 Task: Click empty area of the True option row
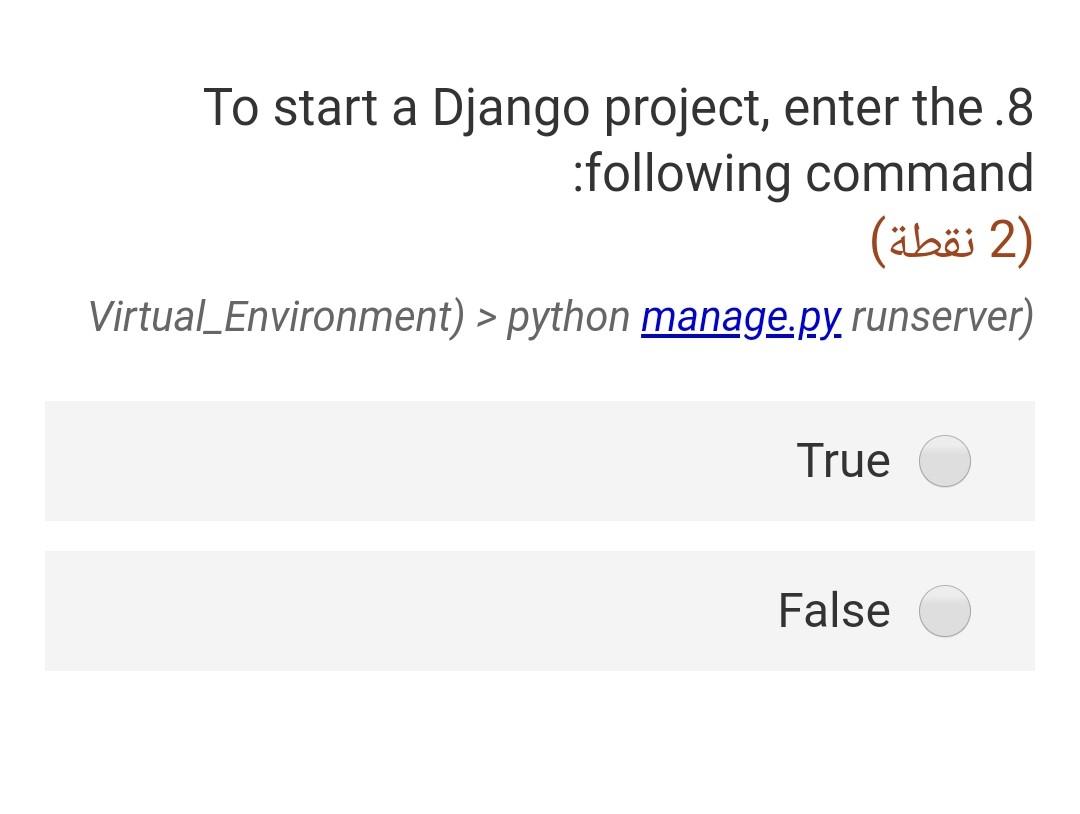click(x=413, y=461)
